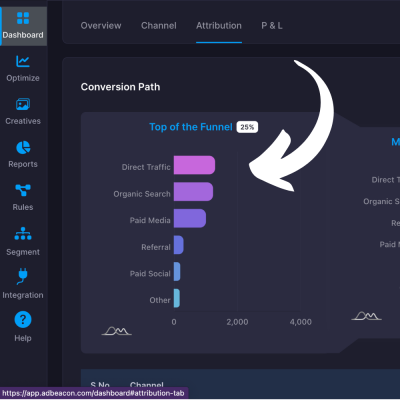Viewport: 400px width, 400px height.
Task: Open the Optimize line-chart icon
Action: point(23,61)
